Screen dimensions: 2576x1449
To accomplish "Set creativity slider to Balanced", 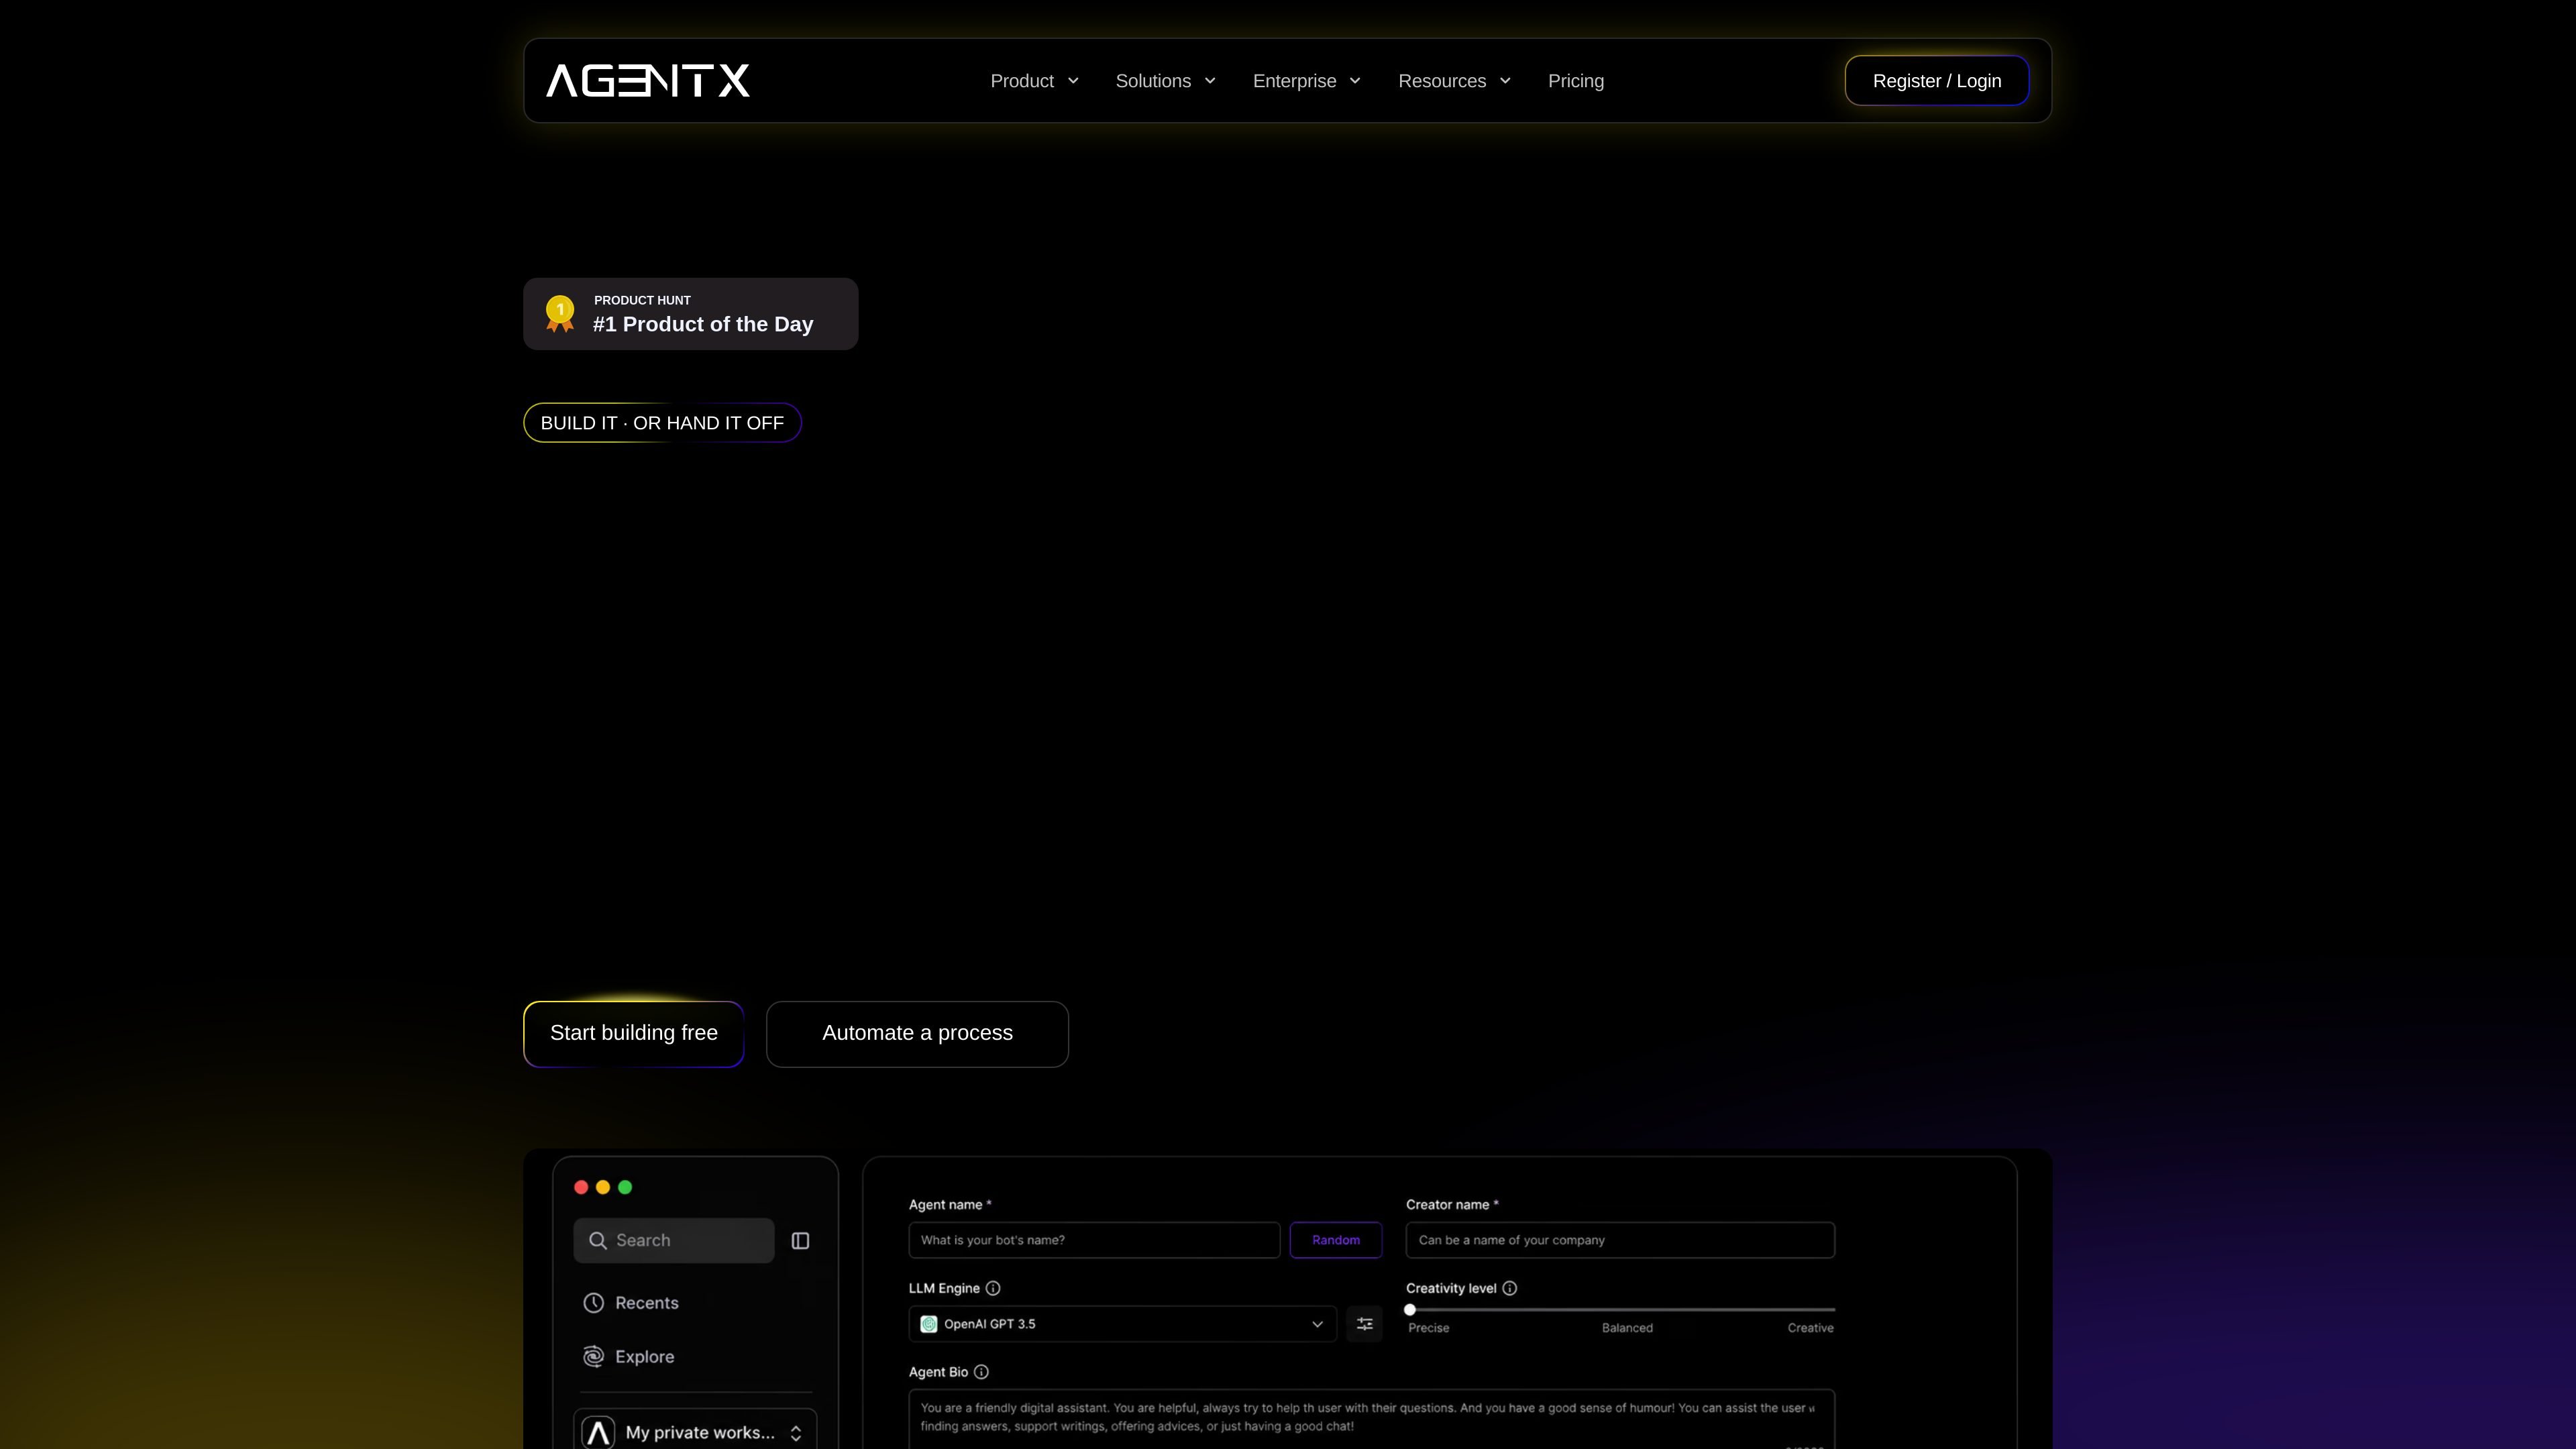I will (1627, 1328).
